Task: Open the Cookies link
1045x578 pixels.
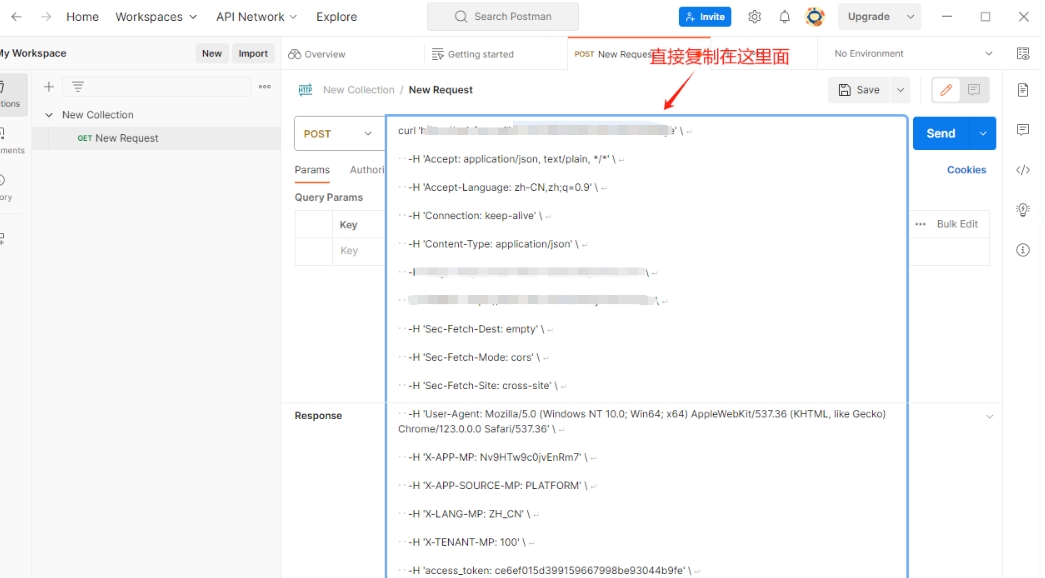Action: [966, 170]
